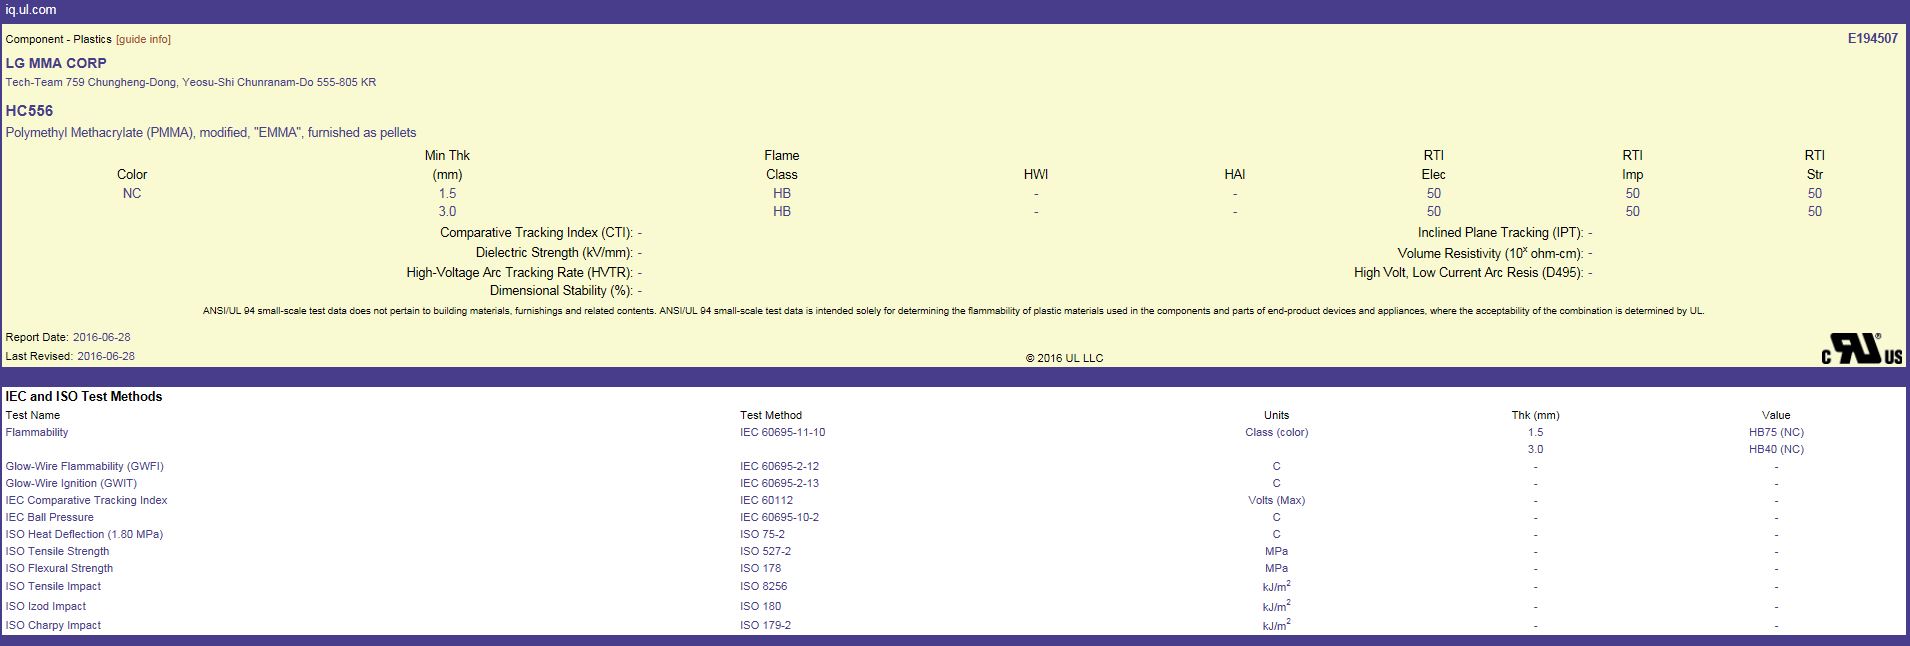Viewport: 1910px width, 646px height.
Task: Click the LG MMA CORP company name
Action: 56,63
